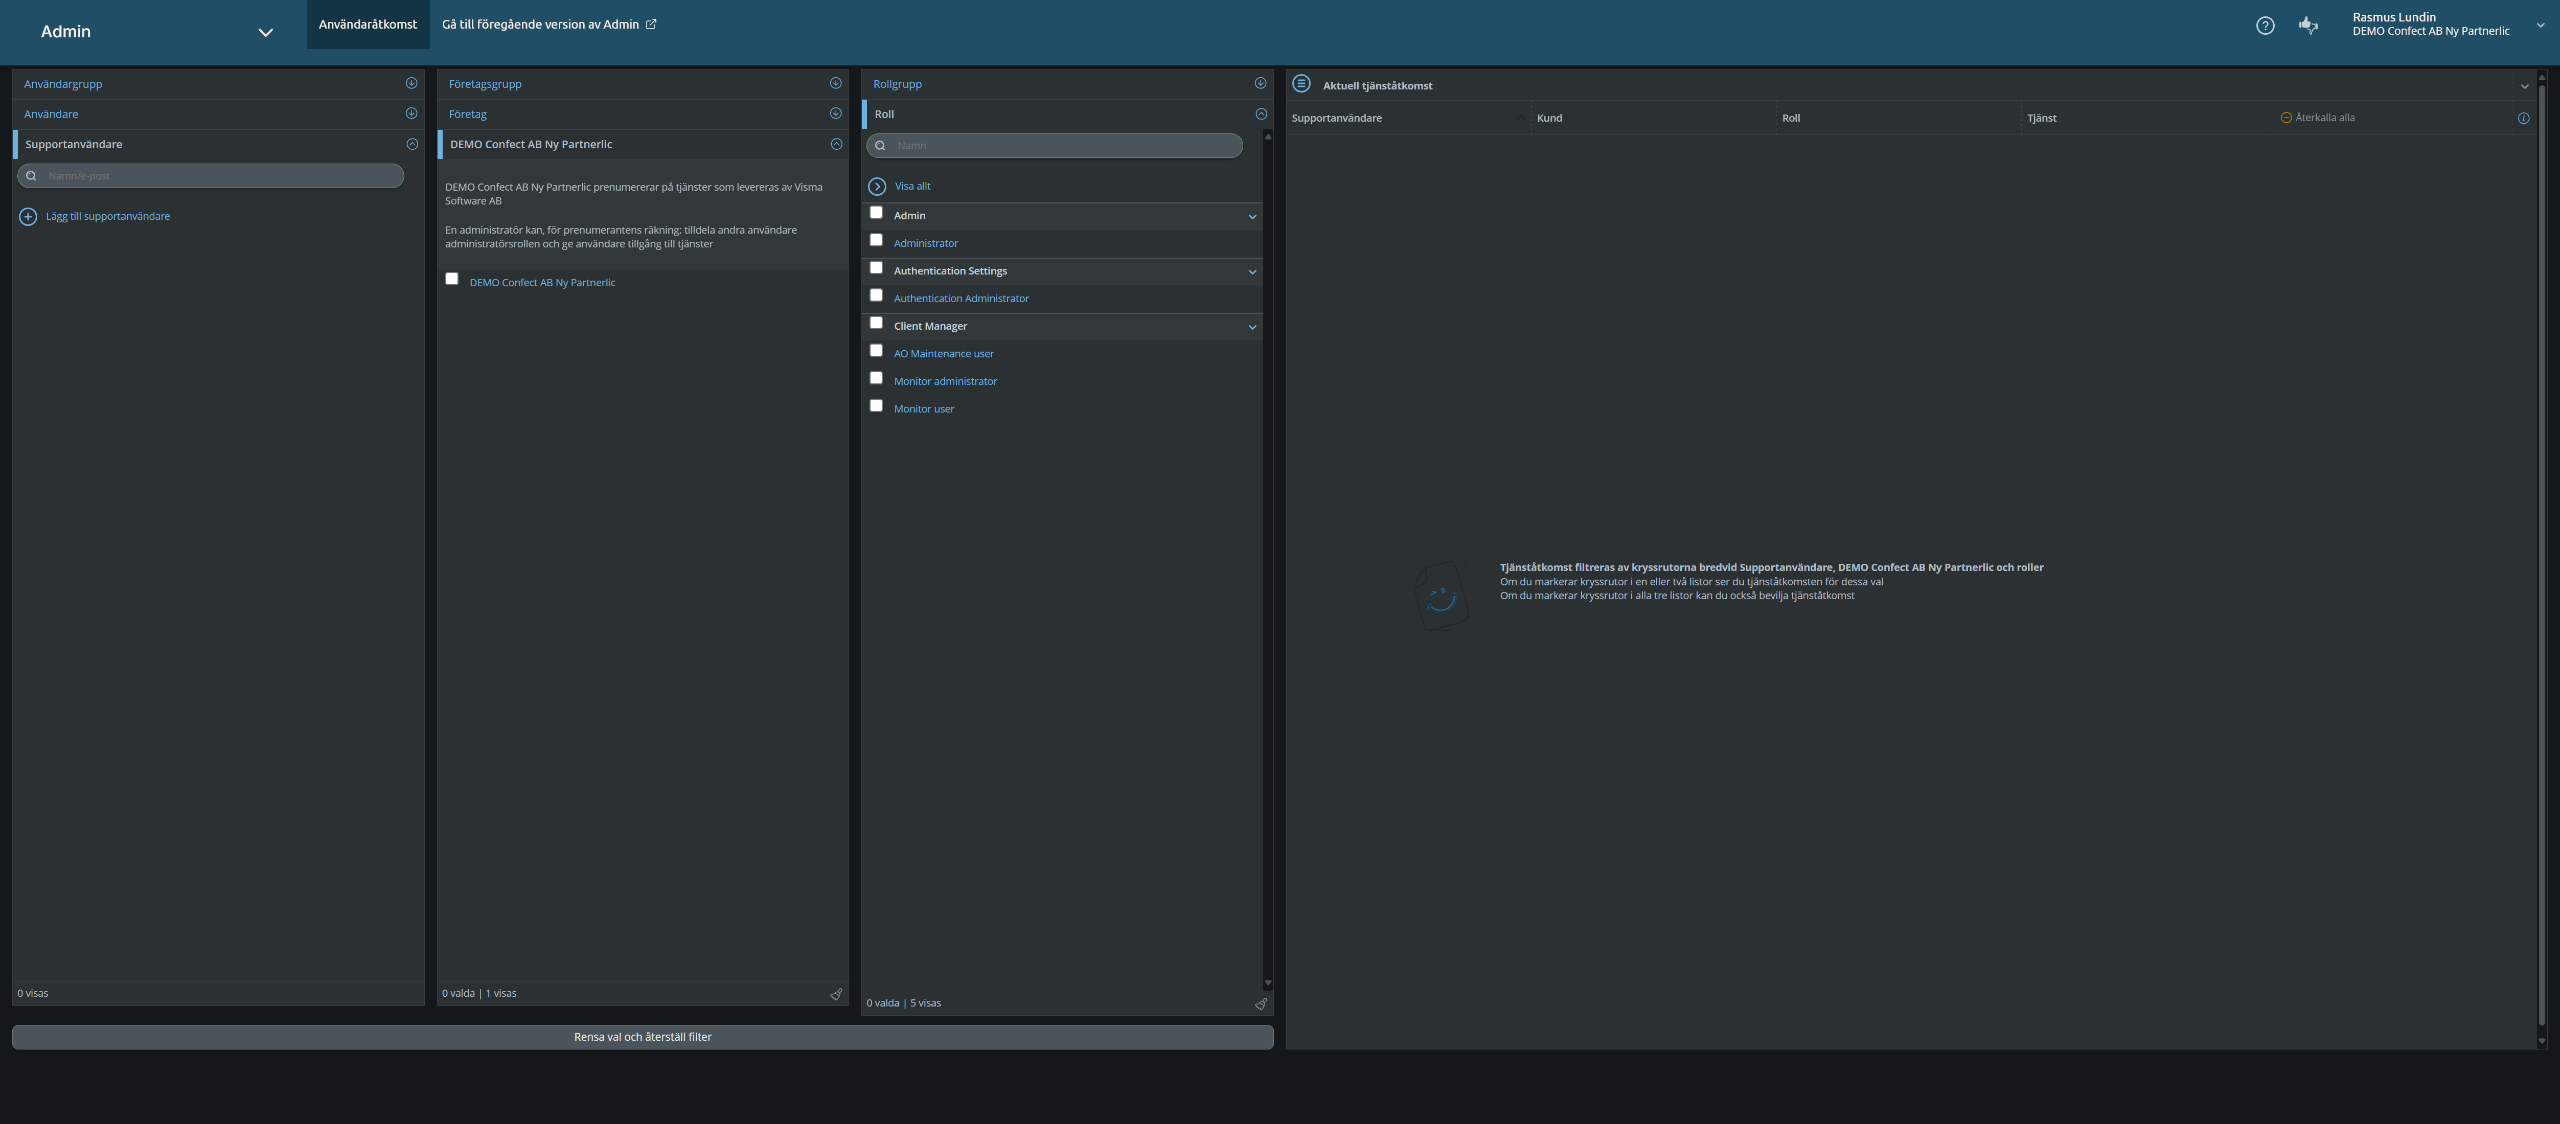Click the Visa allt arrow icon
This screenshot has width=2560, height=1124.
[877, 187]
